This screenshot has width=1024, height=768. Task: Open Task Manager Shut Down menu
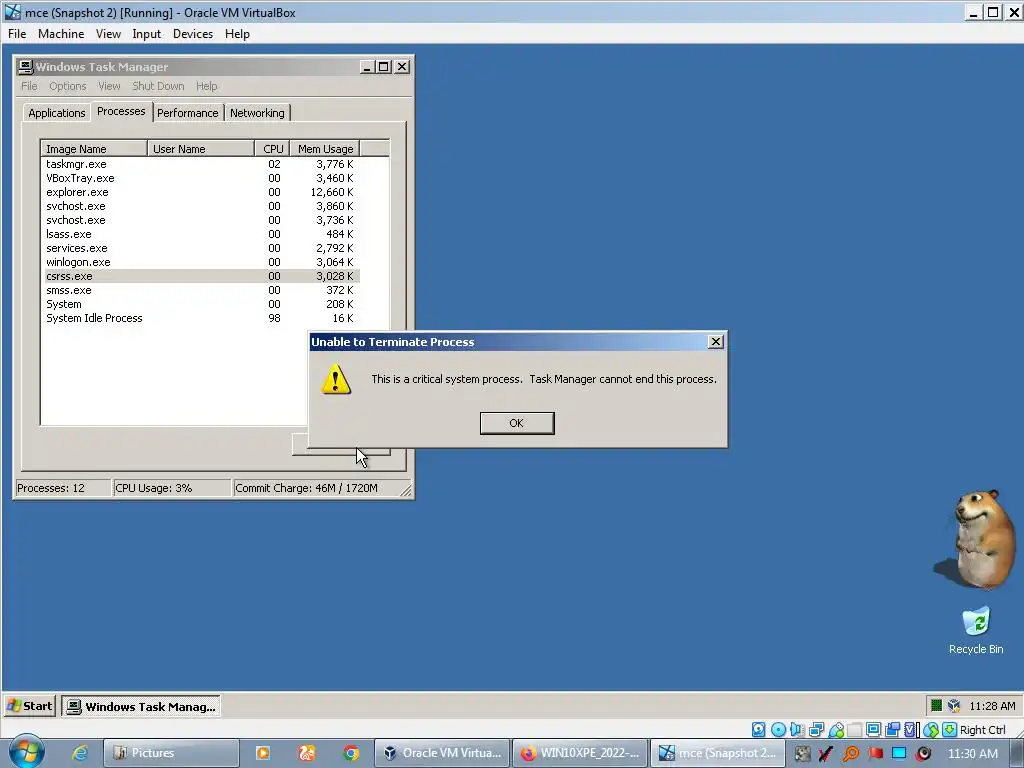tap(158, 86)
